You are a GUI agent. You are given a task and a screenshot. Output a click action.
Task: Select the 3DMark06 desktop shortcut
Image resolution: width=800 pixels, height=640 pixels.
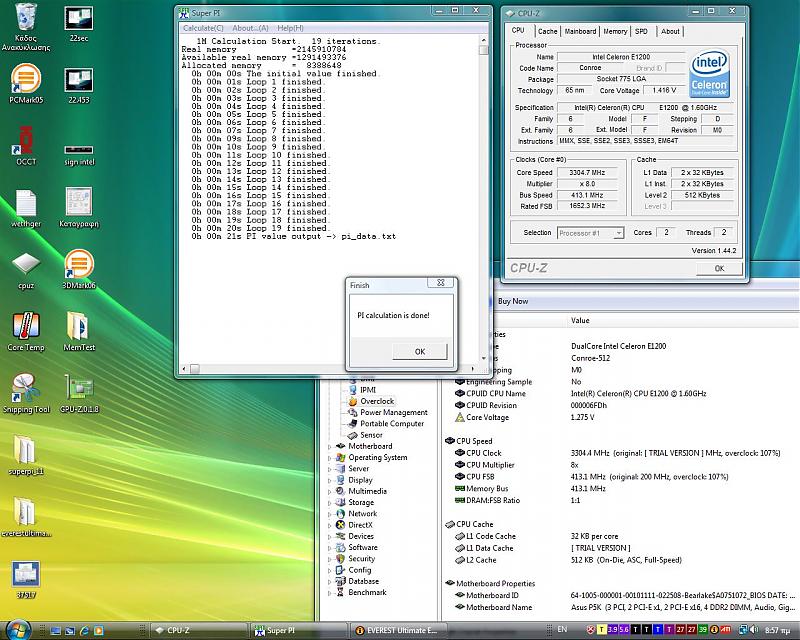[79, 269]
